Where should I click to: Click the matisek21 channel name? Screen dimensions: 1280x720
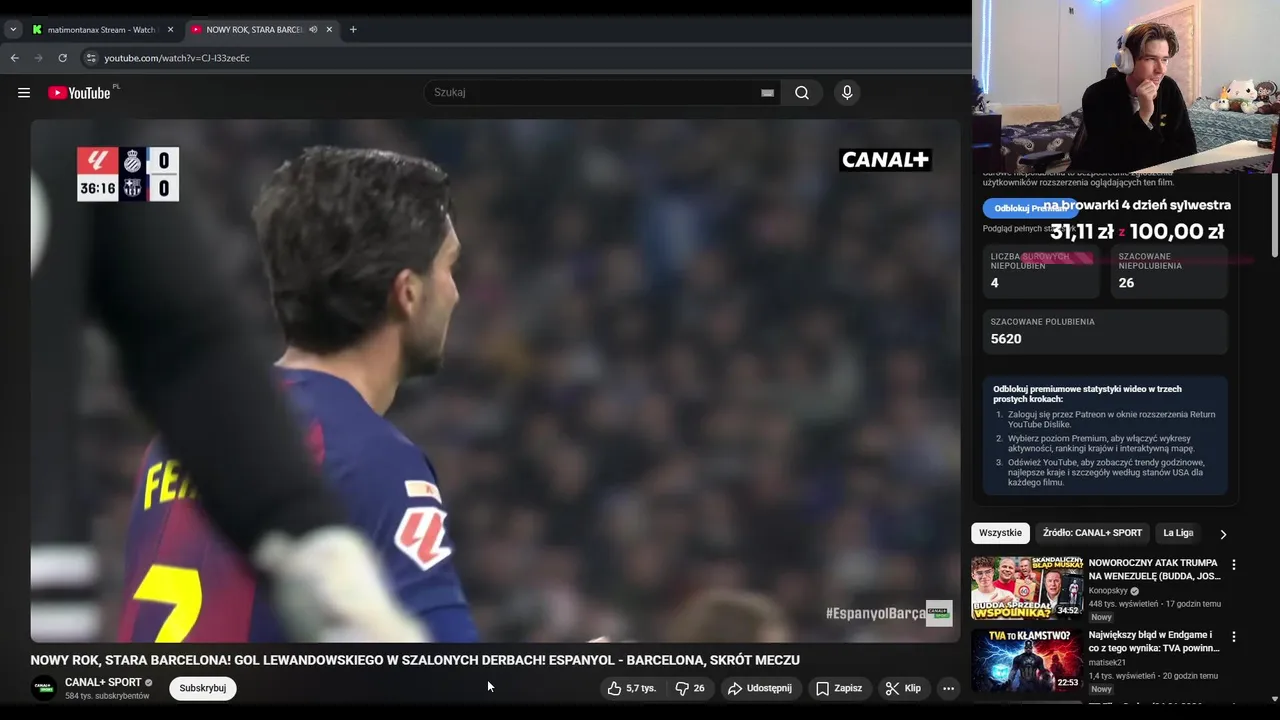(1107, 663)
